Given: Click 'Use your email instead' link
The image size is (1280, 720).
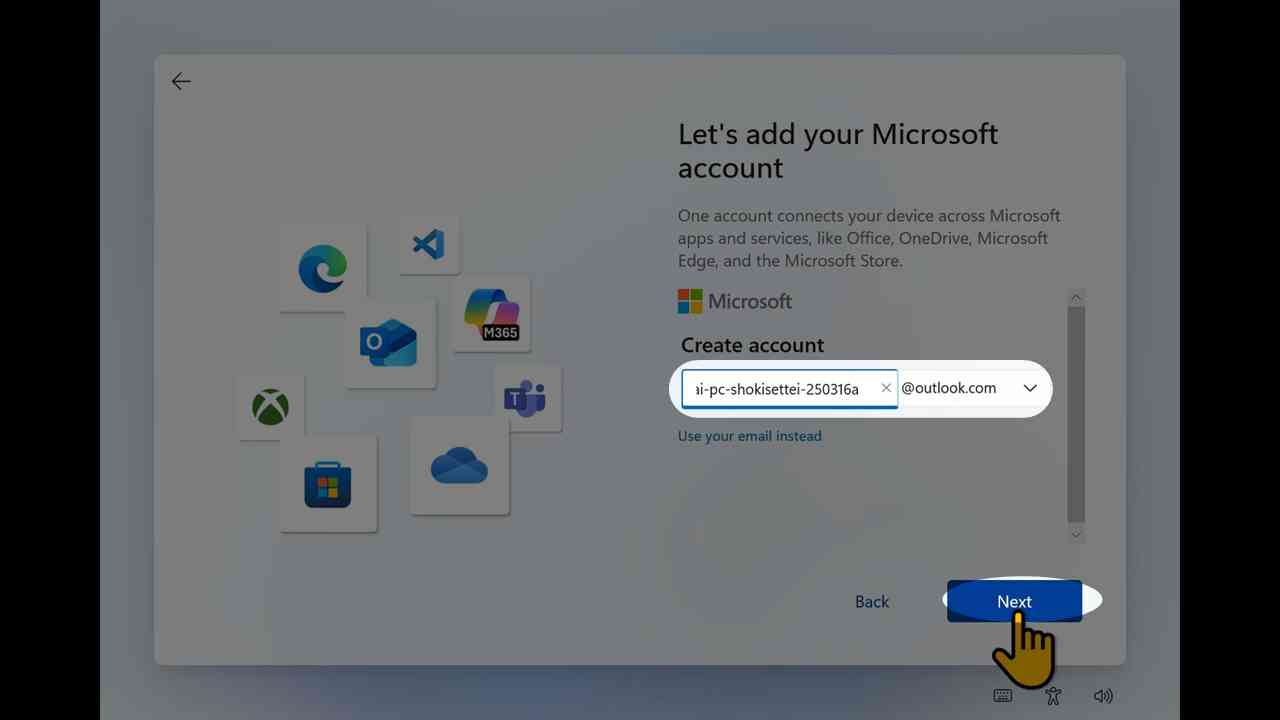Looking at the screenshot, I should click(750, 436).
